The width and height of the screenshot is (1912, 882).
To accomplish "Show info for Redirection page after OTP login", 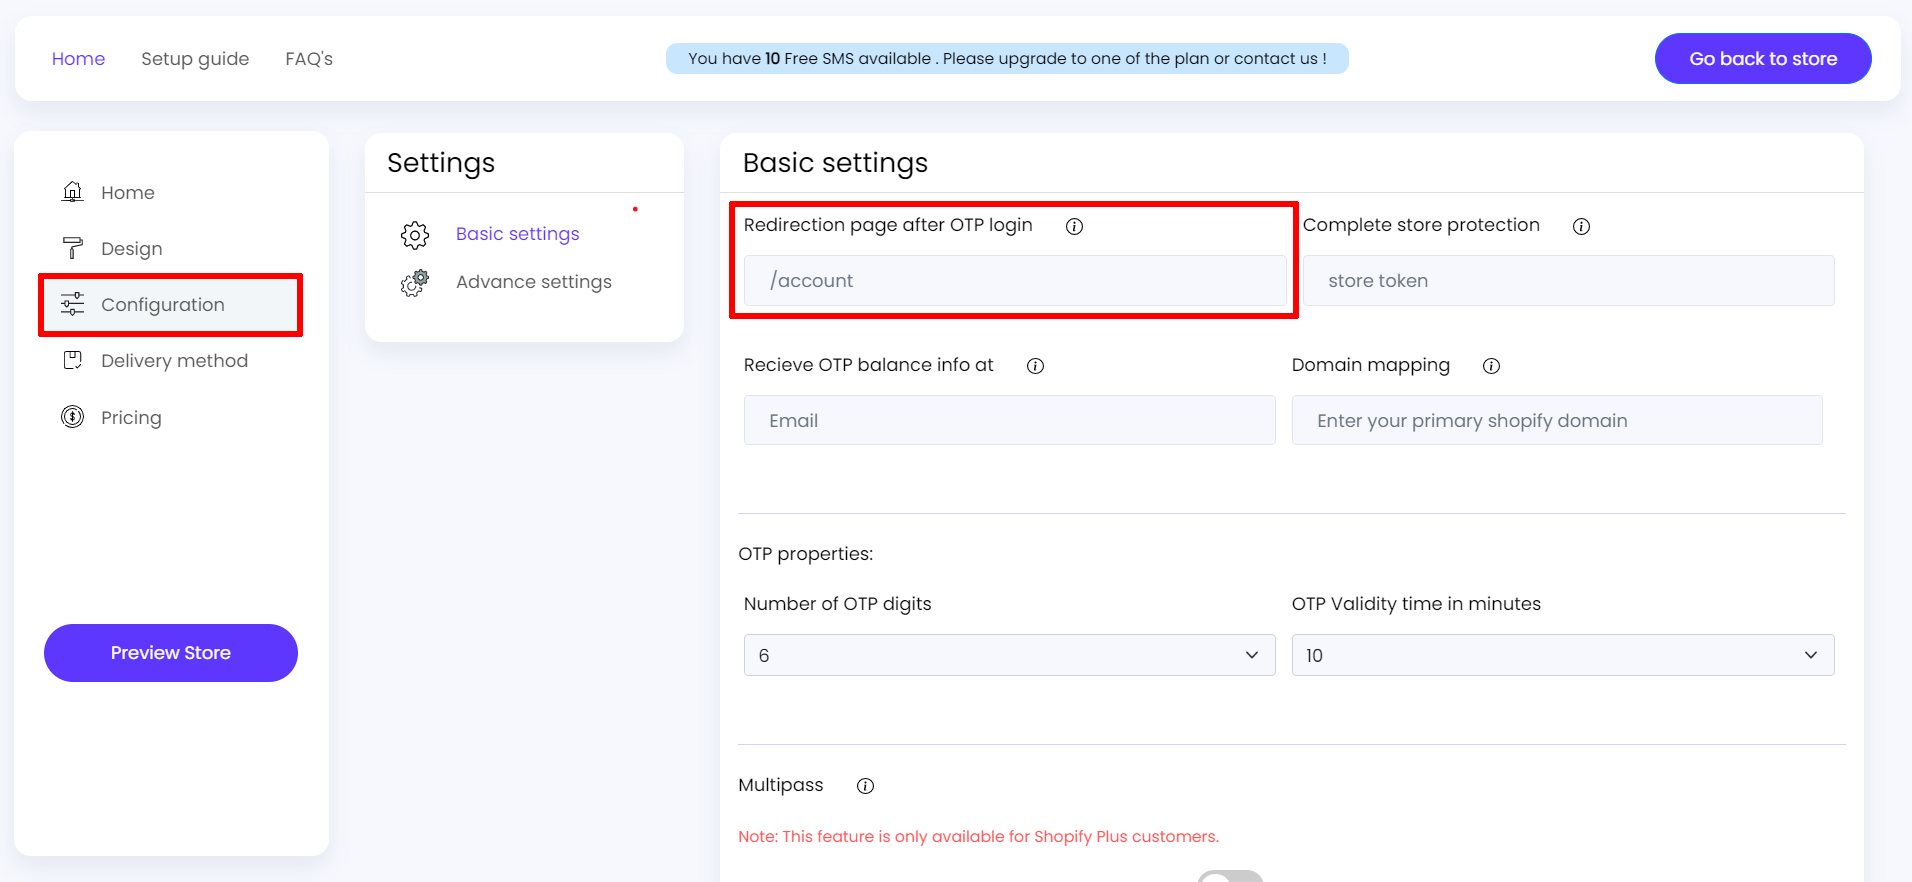I will coord(1074,226).
